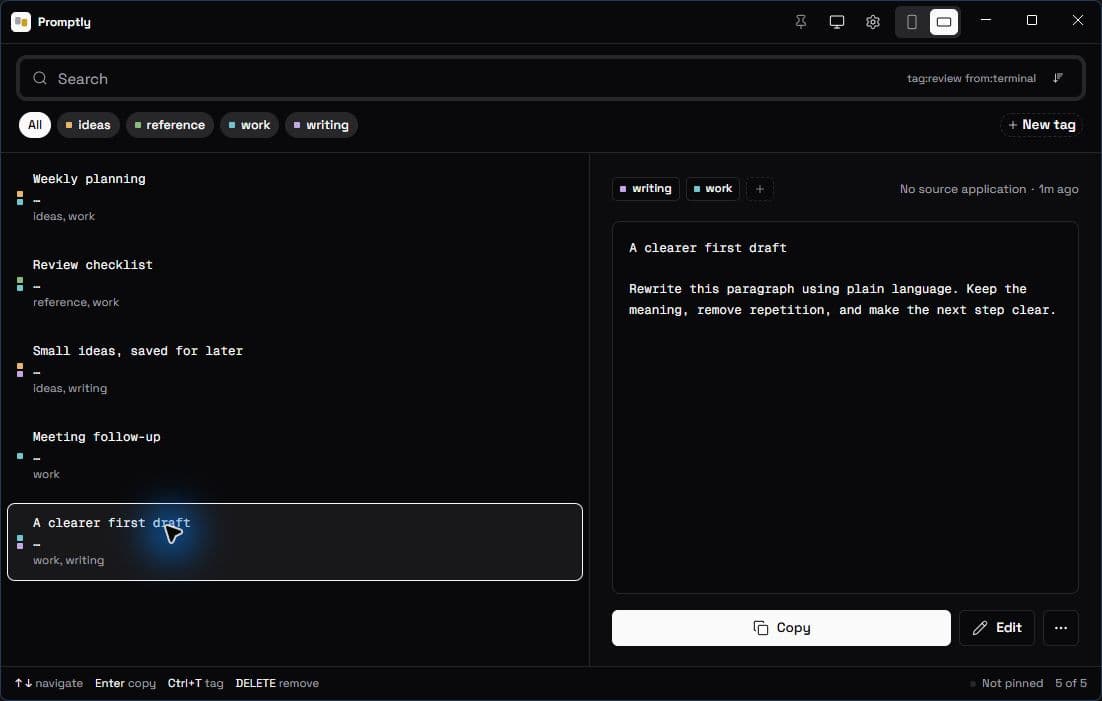Click the navigate arrows hint
The width and height of the screenshot is (1102, 701).
coord(48,683)
